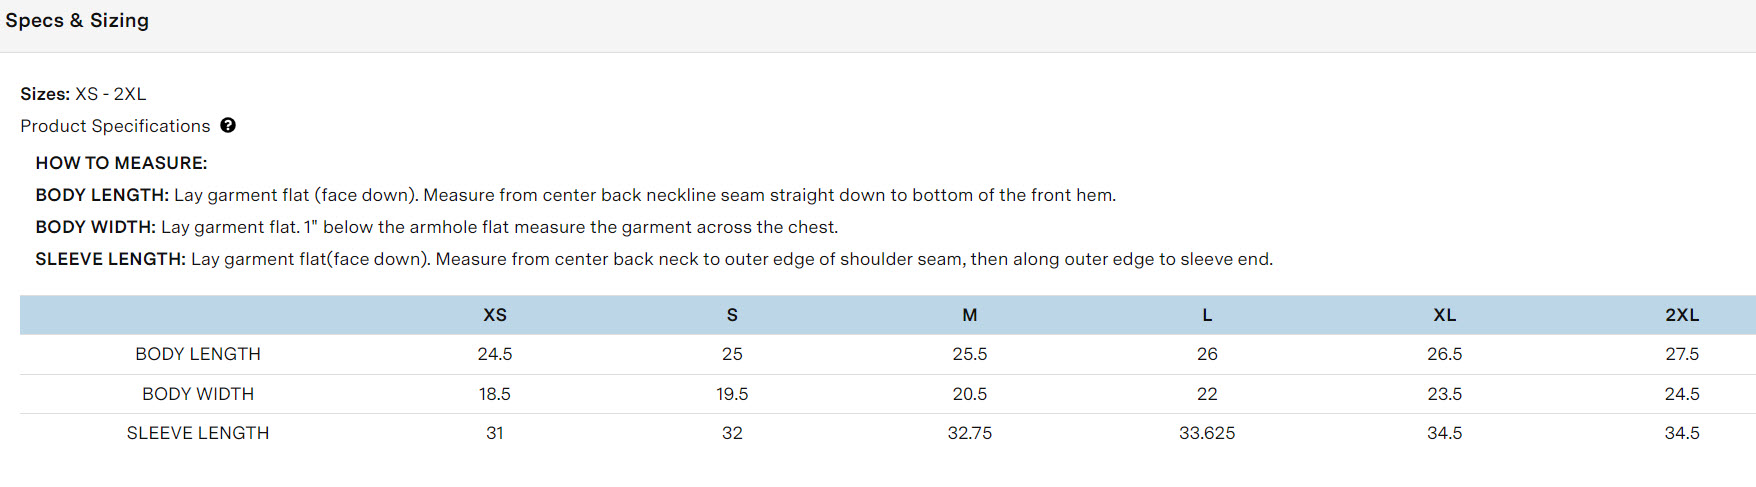Screen dimensions: 1756x487
Task: Click the Sizes: XS - 2XL text
Action: tap(83, 94)
